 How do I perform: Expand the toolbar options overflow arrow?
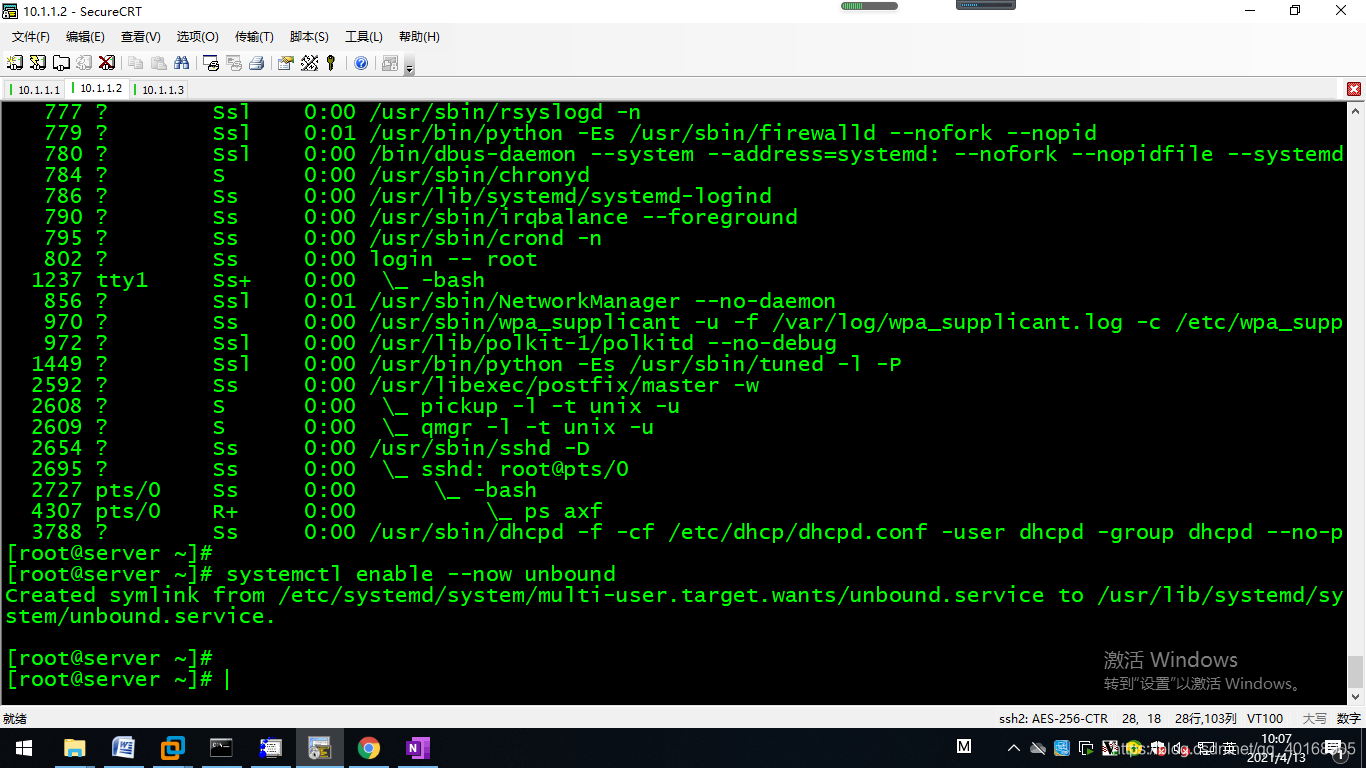point(409,68)
